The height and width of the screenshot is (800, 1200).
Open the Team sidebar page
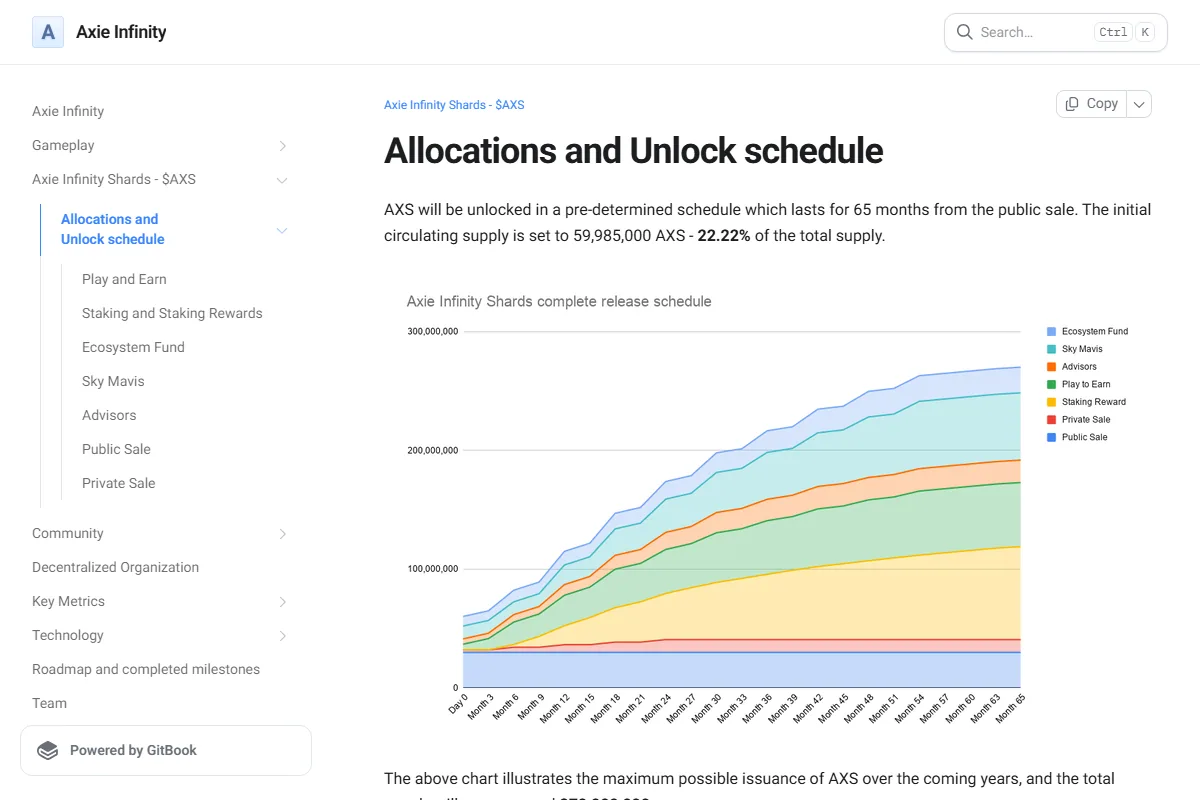coord(49,703)
